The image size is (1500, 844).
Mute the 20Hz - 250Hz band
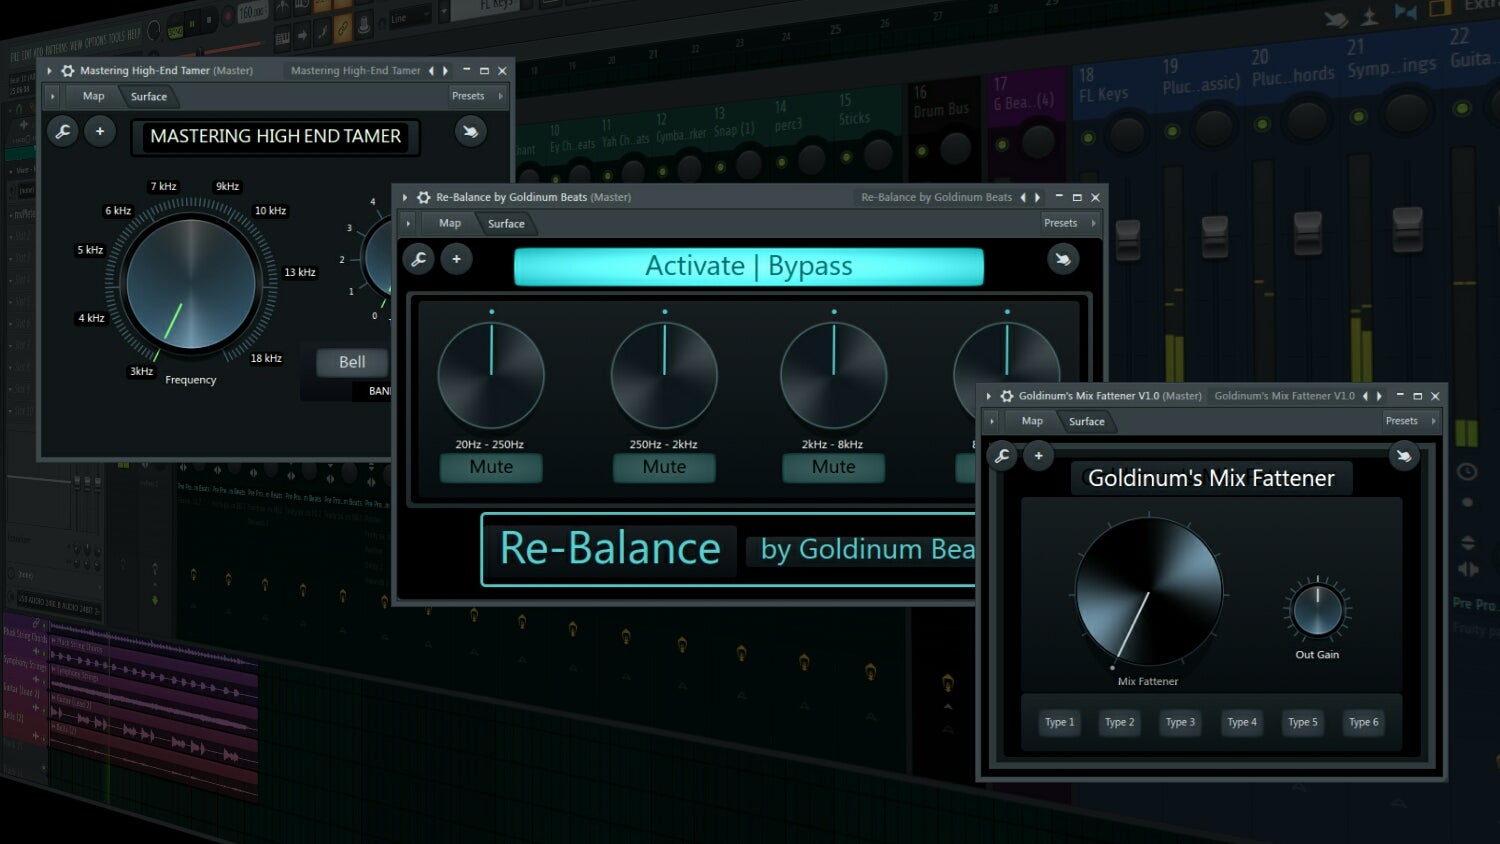(491, 466)
